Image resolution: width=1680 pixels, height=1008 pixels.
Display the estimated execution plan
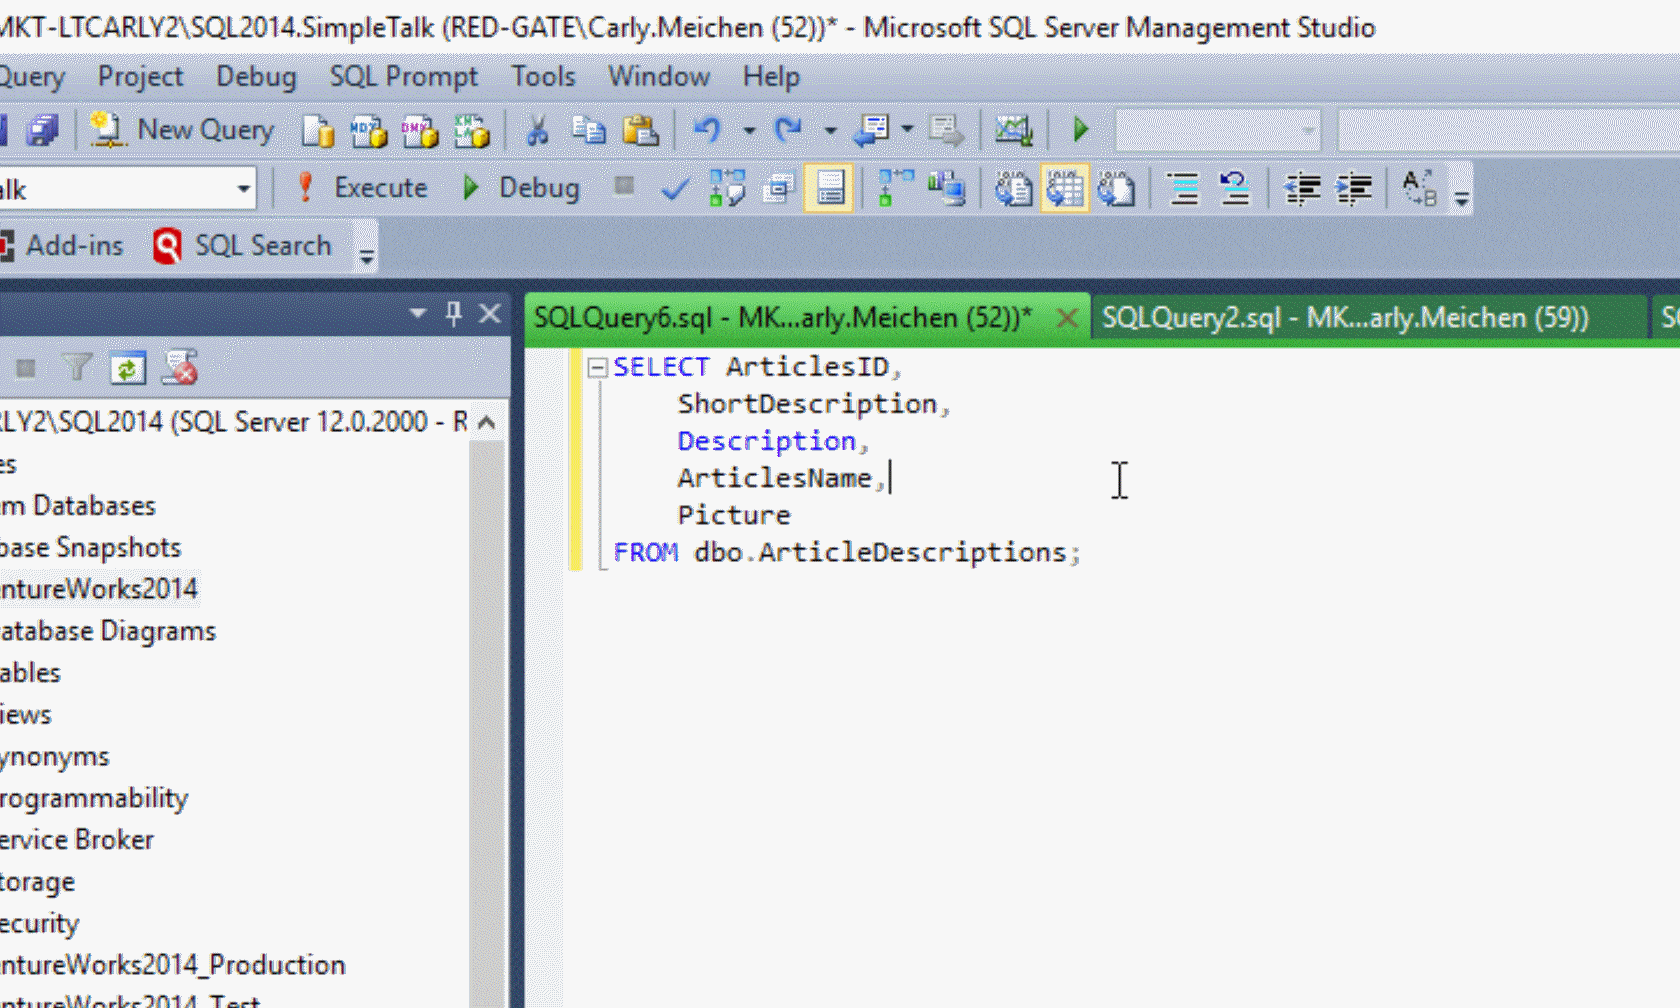click(727, 188)
